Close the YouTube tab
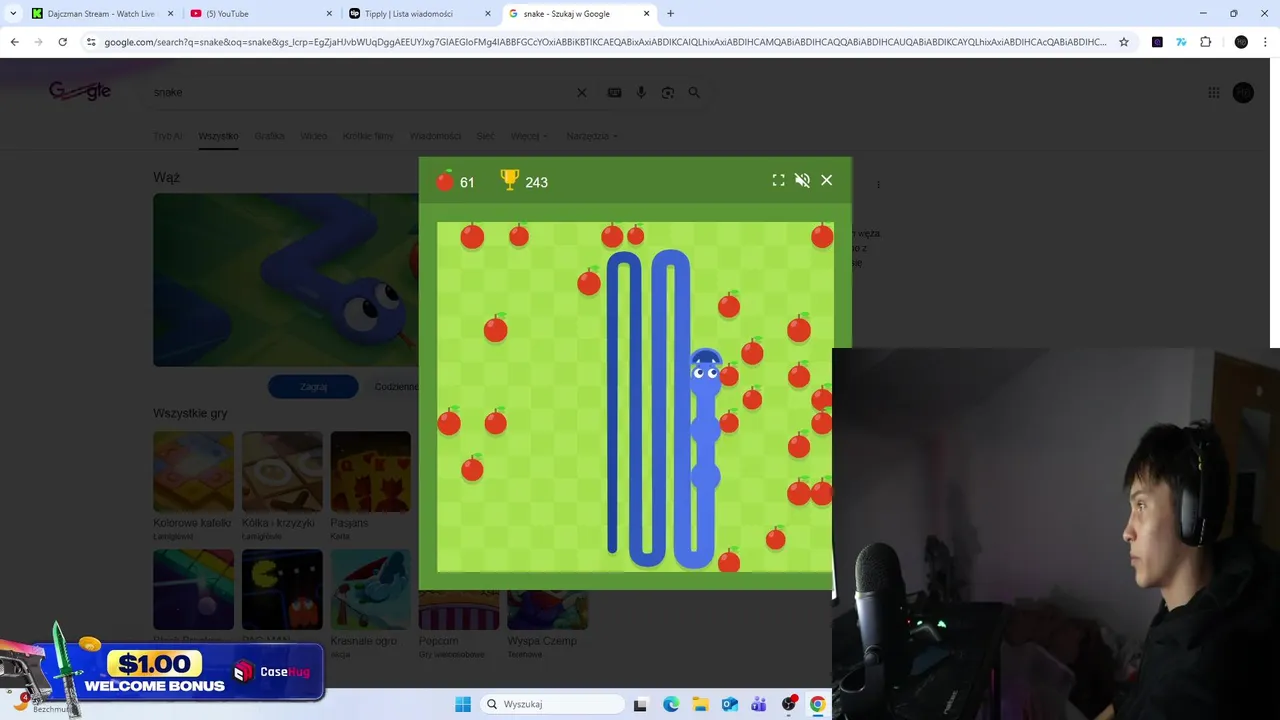Image resolution: width=1280 pixels, height=720 pixels. coord(330,13)
